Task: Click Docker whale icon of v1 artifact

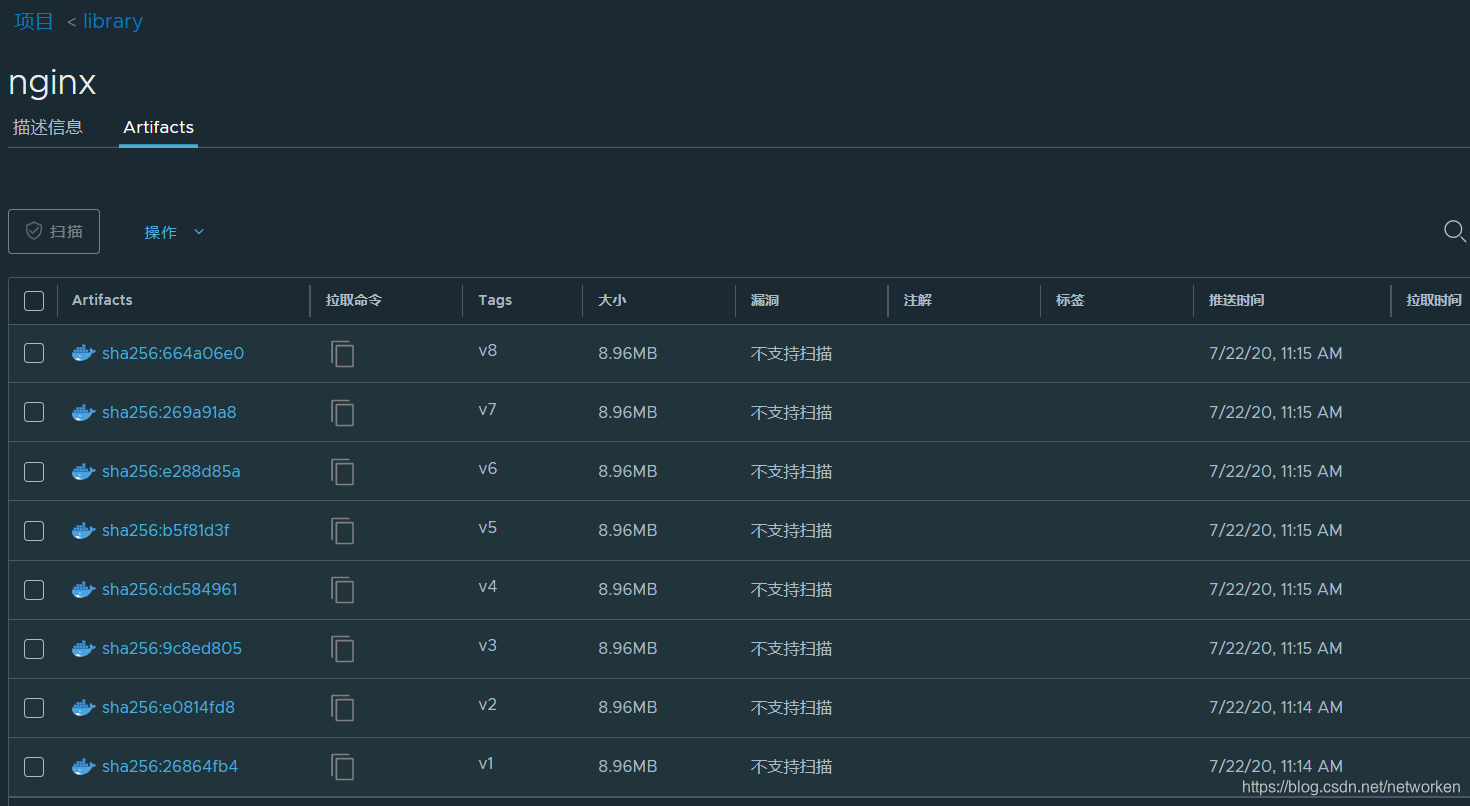Action: 84,766
